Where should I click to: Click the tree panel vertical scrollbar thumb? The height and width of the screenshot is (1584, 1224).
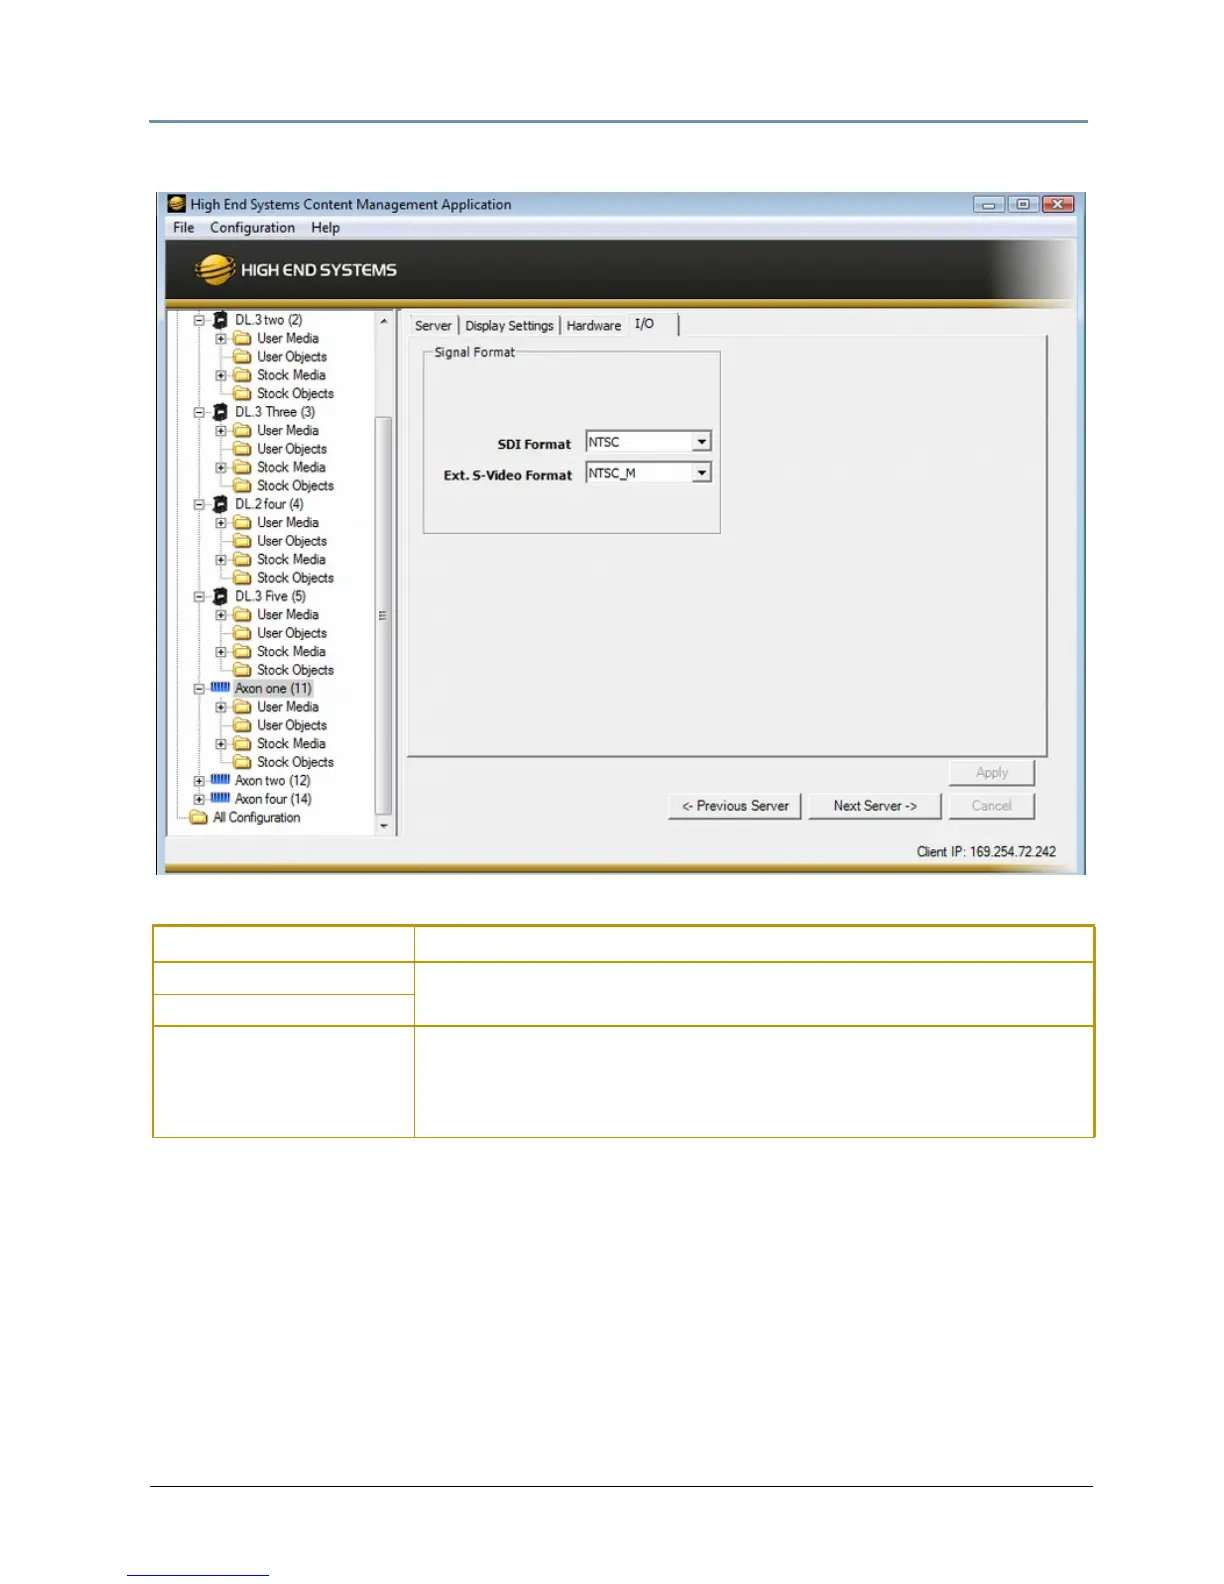click(383, 616)
